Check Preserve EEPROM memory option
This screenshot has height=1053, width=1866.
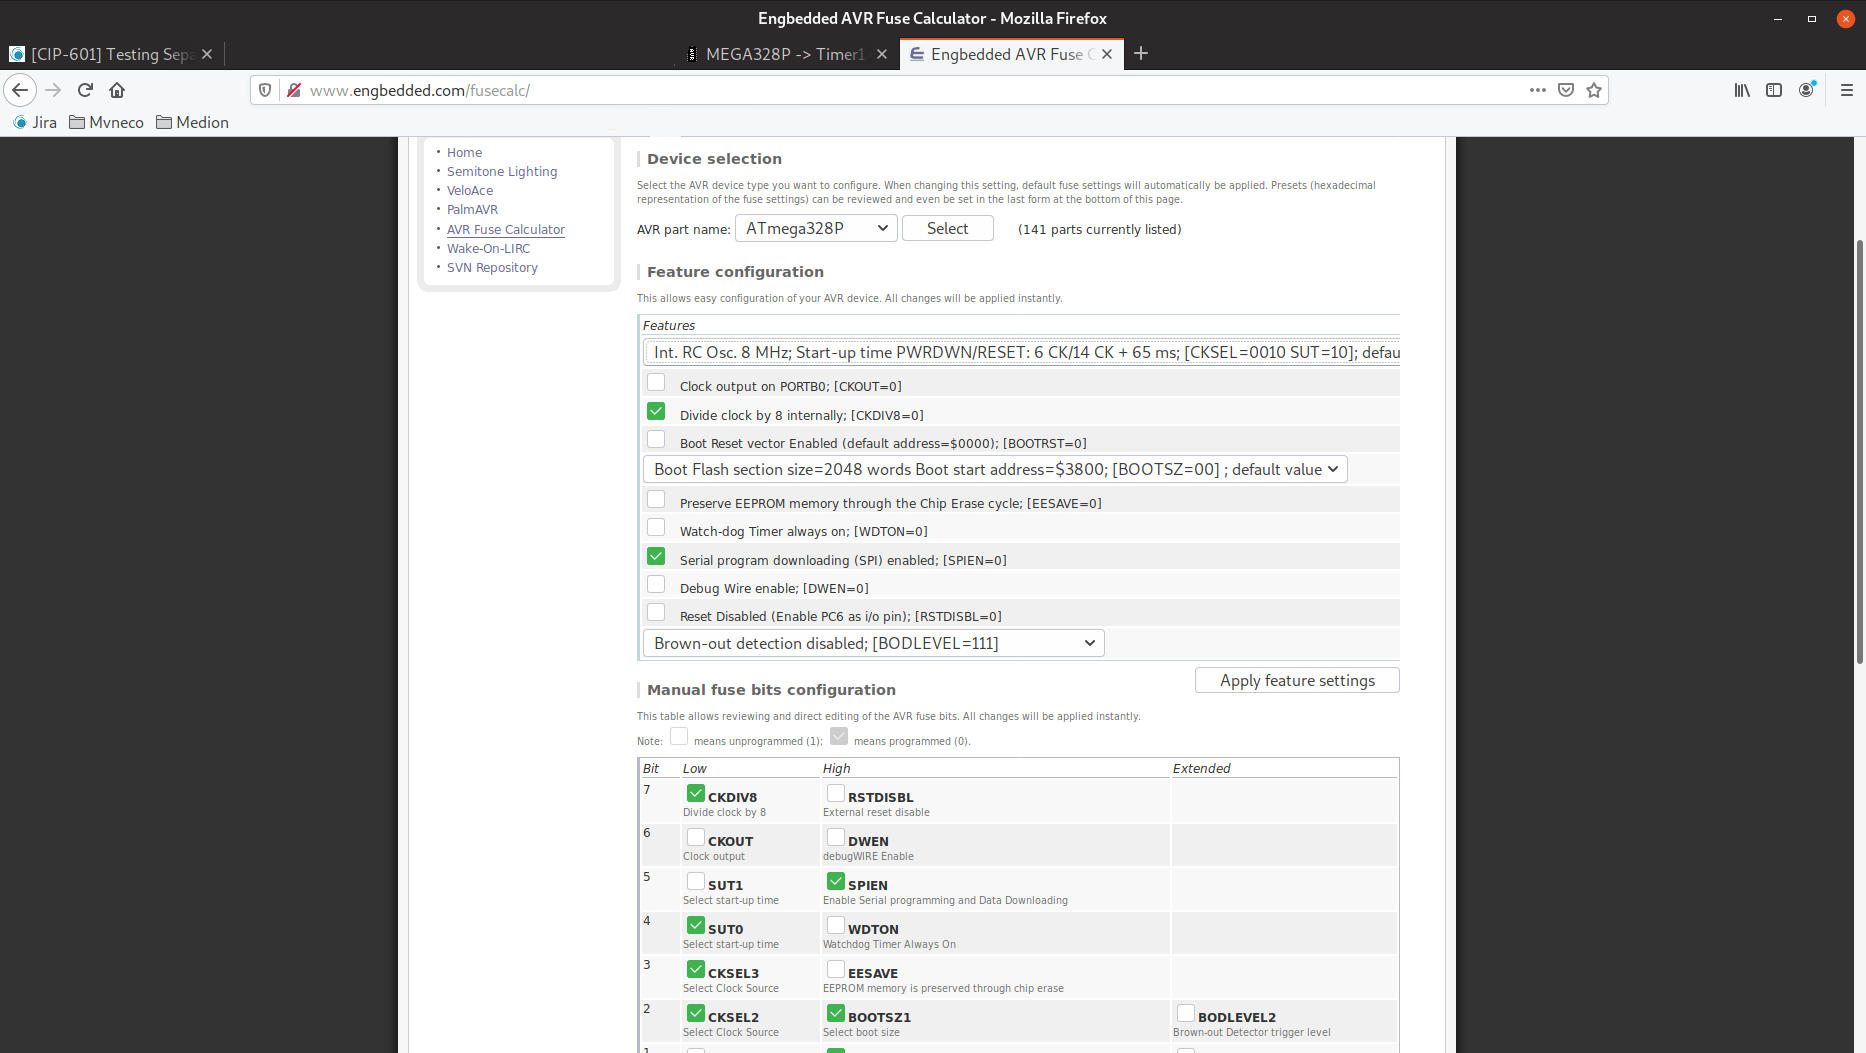[x=656, y=499]
